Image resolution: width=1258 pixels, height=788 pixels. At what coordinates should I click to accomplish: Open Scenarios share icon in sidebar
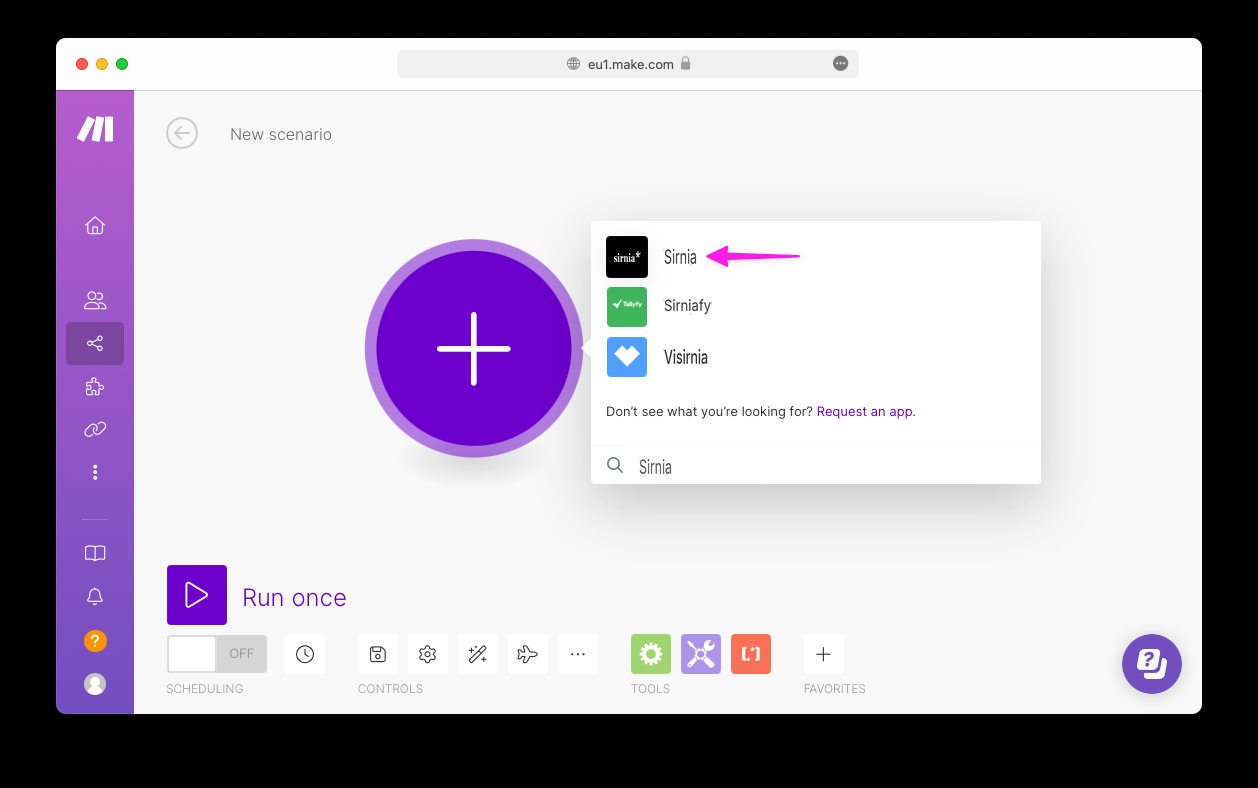pos(95,343)
